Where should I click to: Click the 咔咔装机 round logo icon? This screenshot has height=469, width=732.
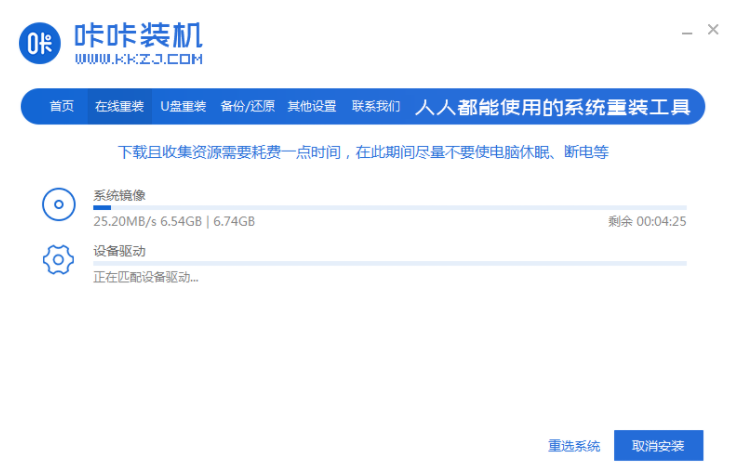(x=40, y=43)
